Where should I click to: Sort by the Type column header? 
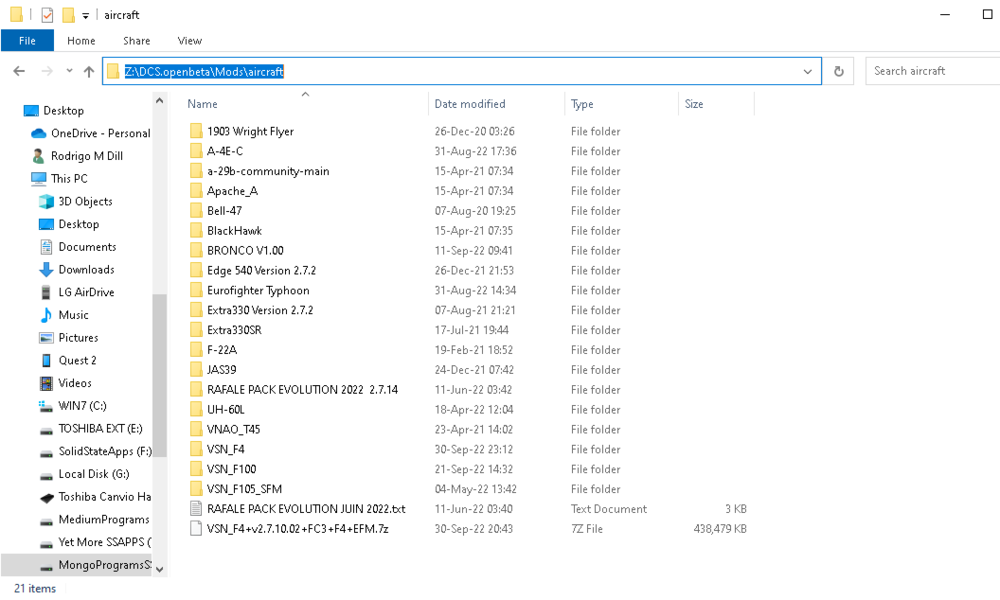pos(582,104)
